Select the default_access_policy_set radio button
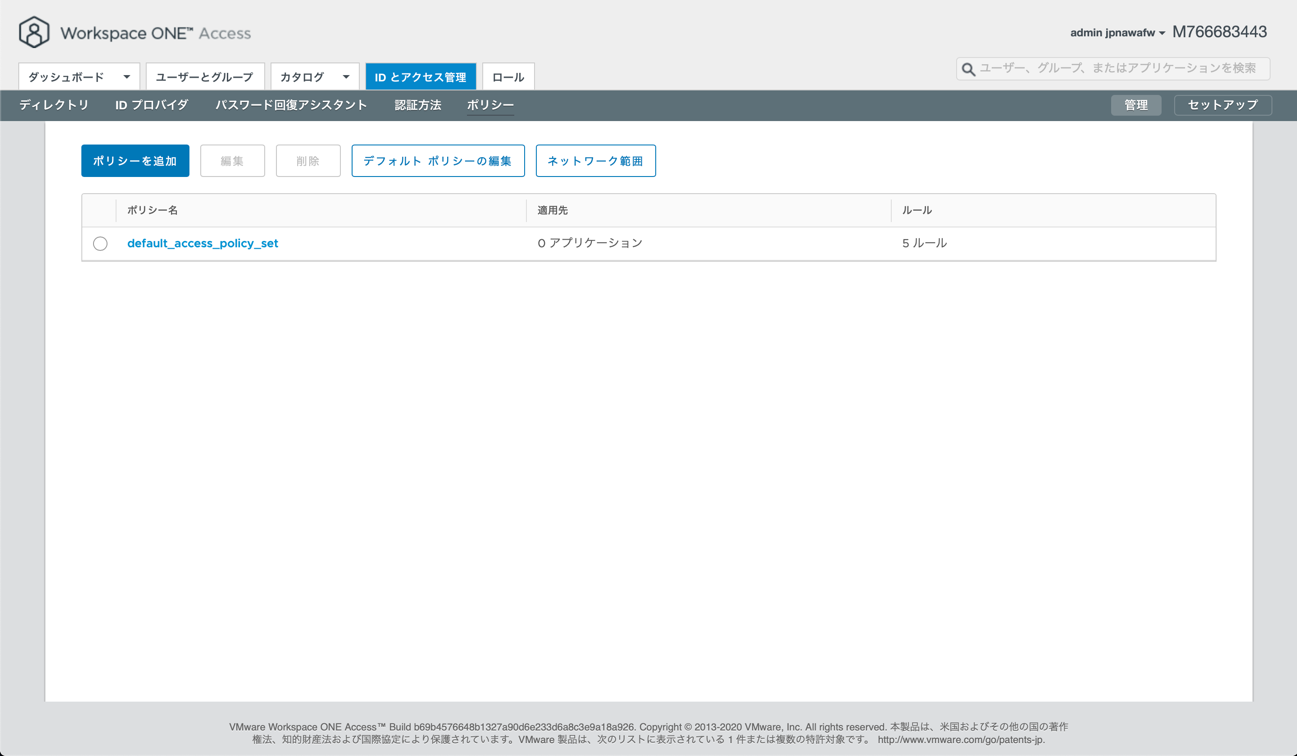Image resolution: width=1297 pixels, height=756 pixels. pos(100,244)
